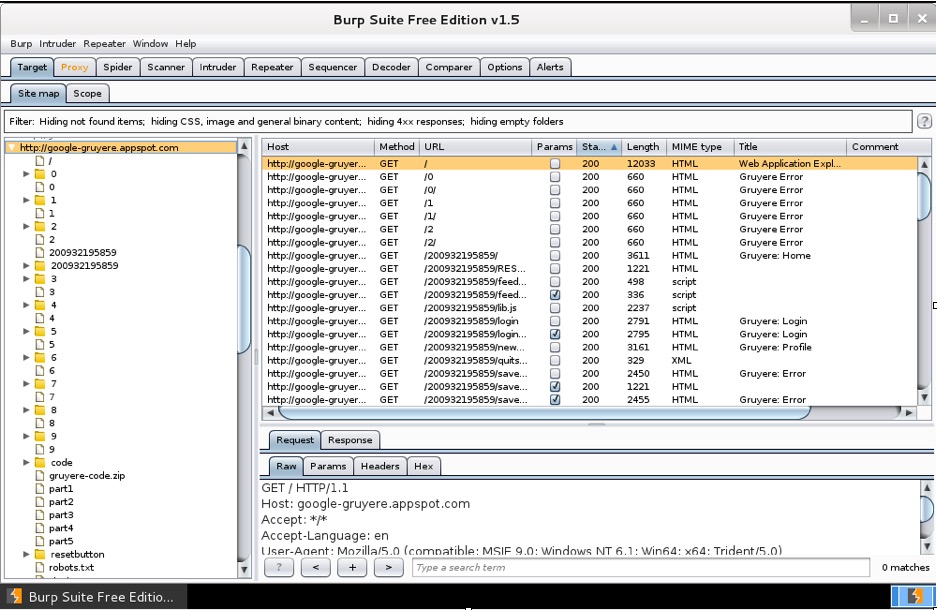Click the help question-mark icon beside the filter bar
The width and height of the screenshot is (937, 610).
[x=924, y=121]
